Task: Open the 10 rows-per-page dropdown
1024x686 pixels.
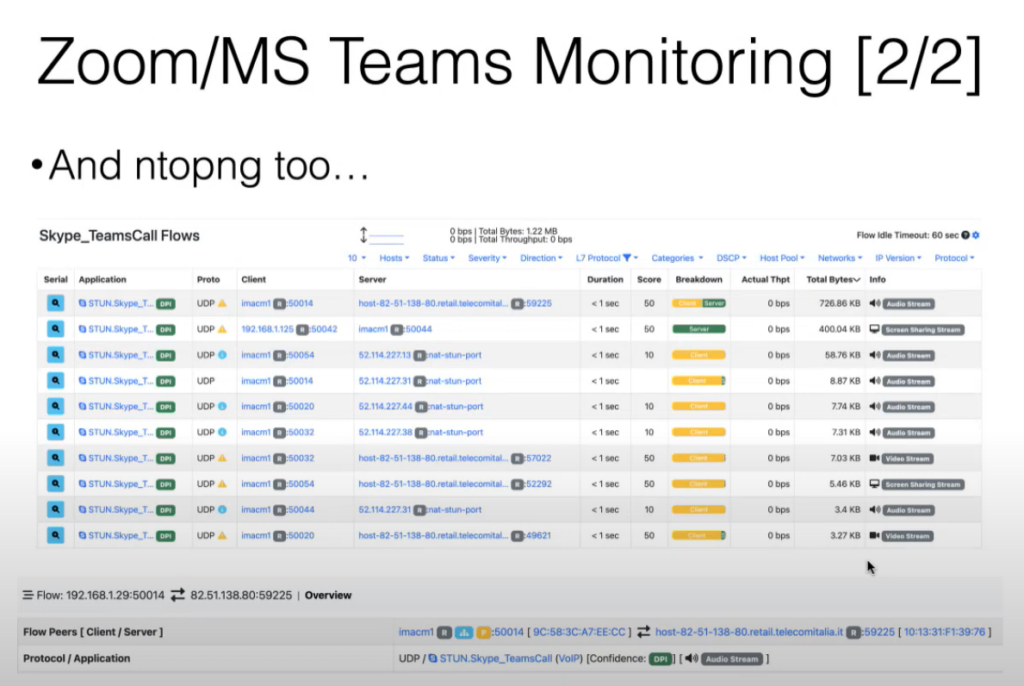Action: tap(357, 258)
